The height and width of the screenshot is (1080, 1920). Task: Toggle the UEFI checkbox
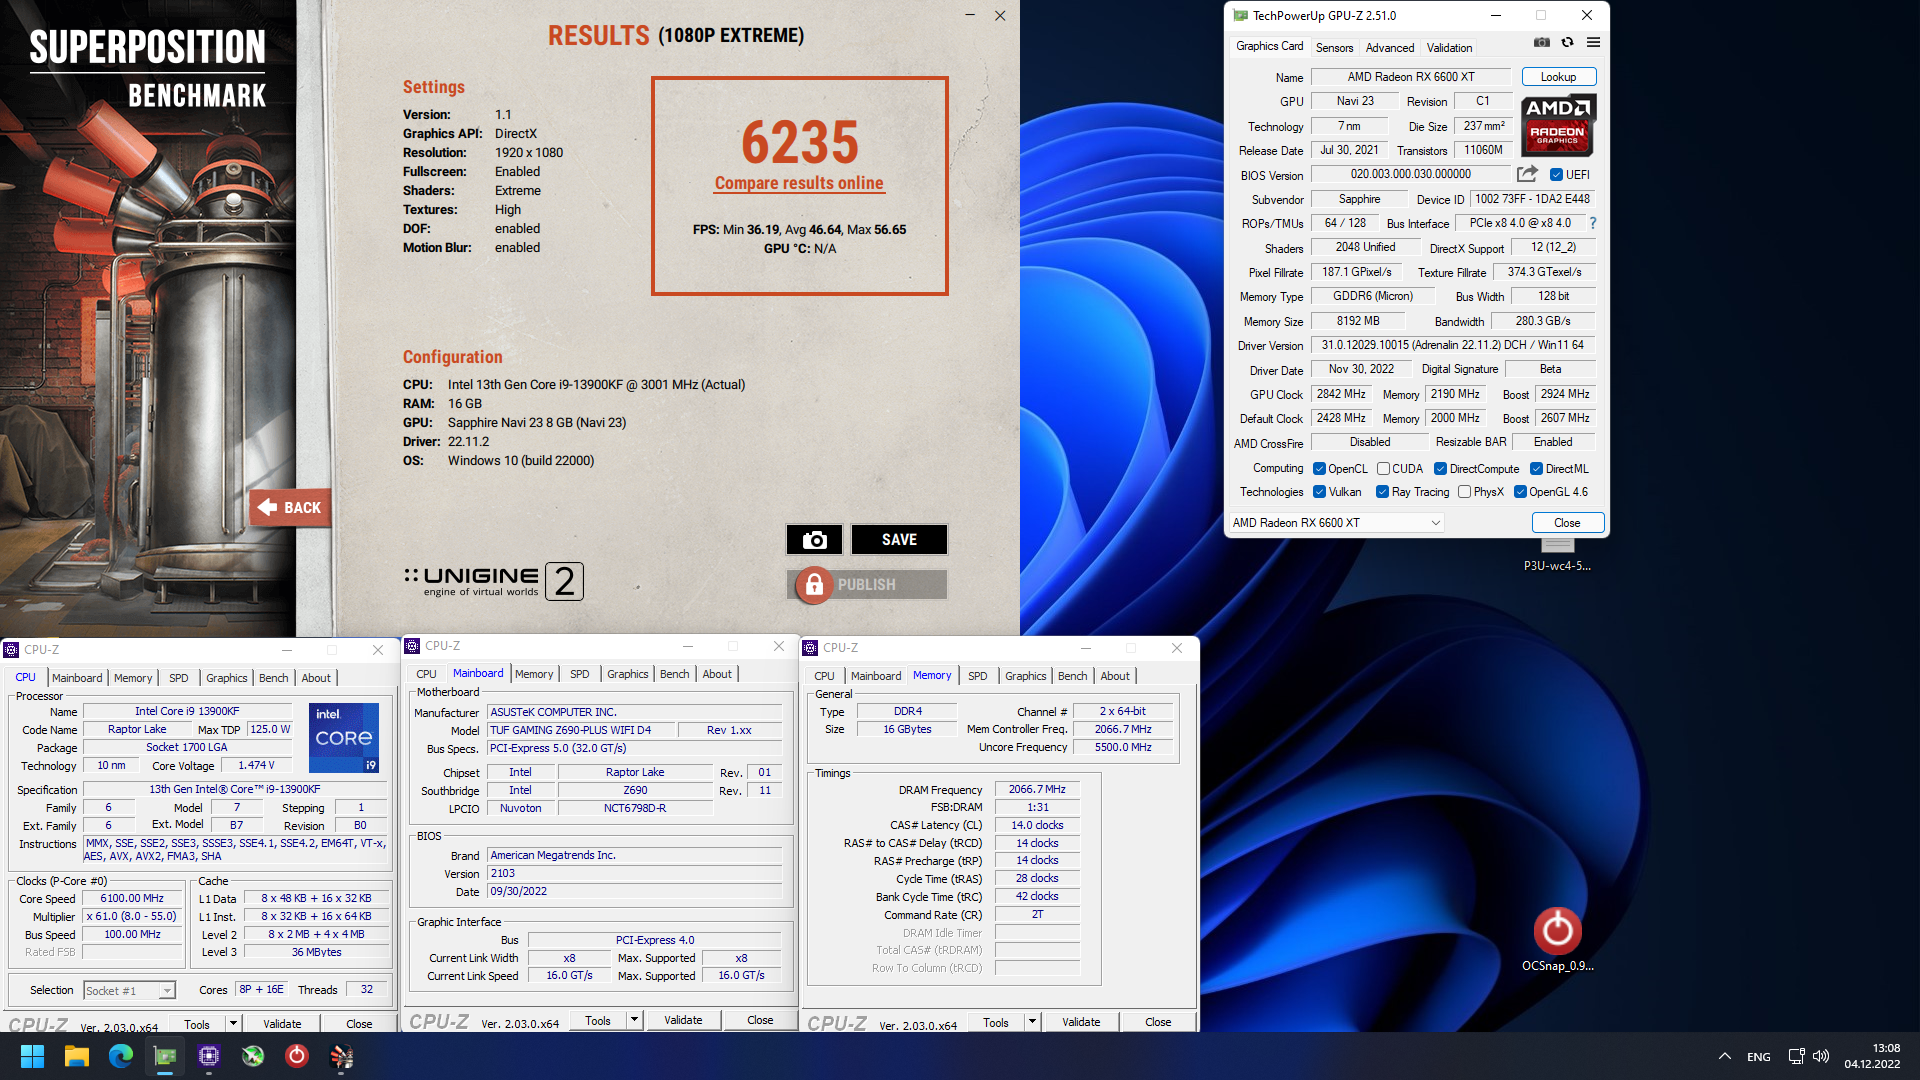tap(1556, 175)
